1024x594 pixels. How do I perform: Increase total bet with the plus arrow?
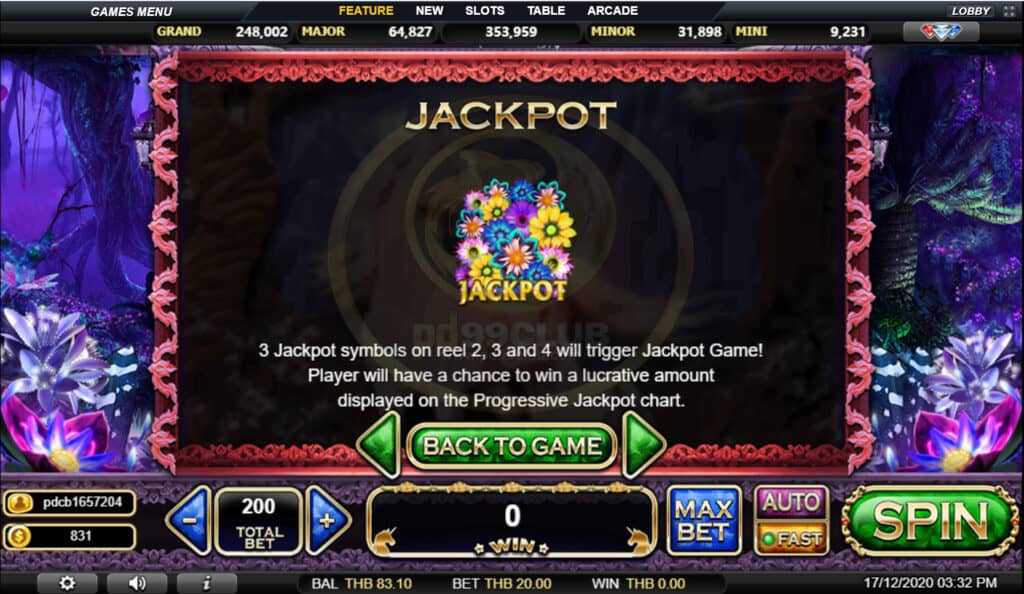pos(328,520)
